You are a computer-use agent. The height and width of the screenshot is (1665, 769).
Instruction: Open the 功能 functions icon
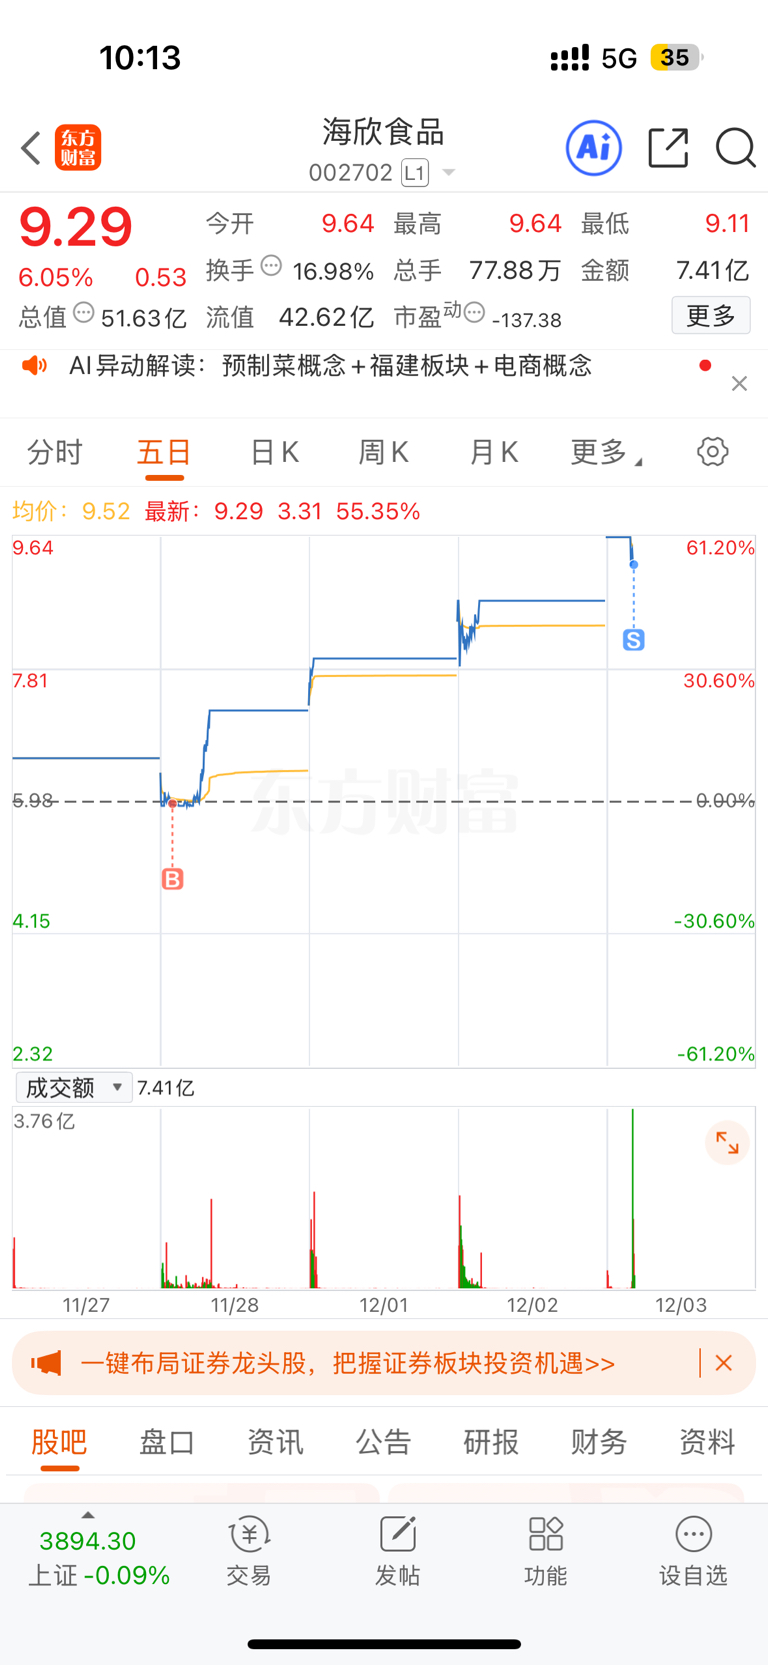point(545,1551)
